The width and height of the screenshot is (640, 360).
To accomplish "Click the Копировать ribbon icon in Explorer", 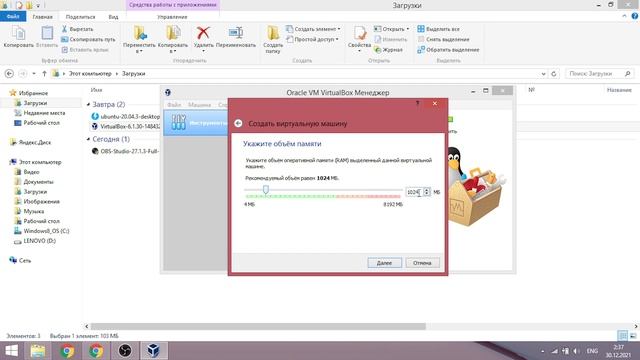I will [x=18, y=37].
